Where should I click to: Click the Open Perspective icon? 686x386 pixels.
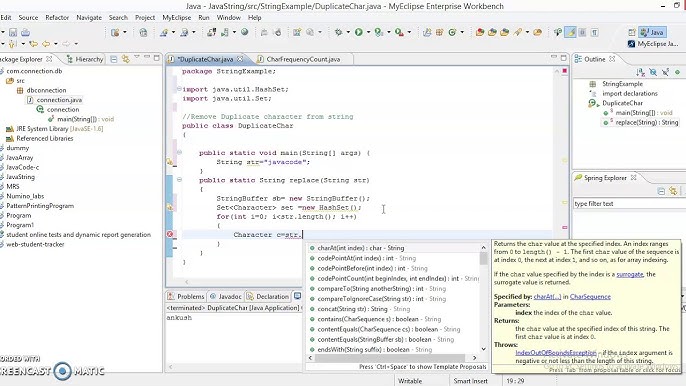pyautogui.click(x=631, y=32)
